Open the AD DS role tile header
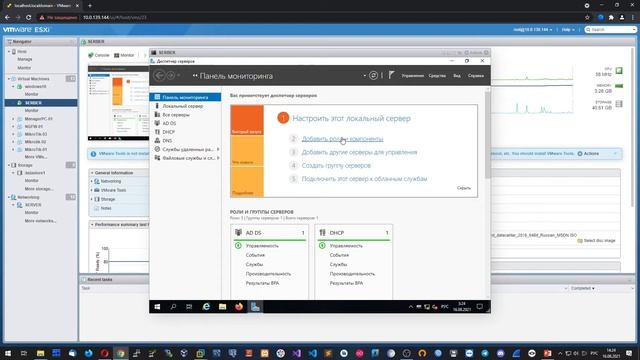Image resolution: width=640 pixels, height=360 pixels. [269, 233]
